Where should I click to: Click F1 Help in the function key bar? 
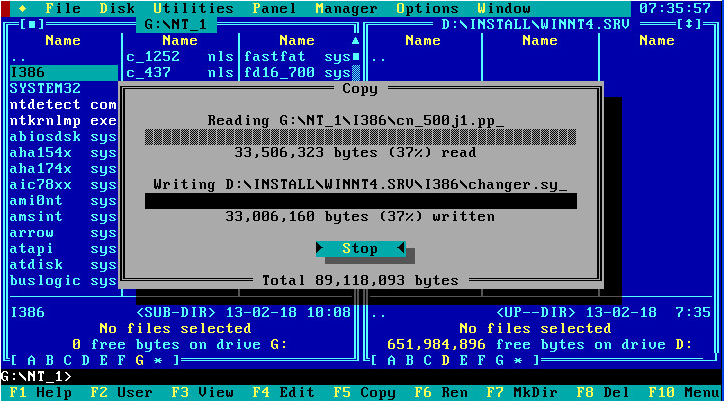pos(41,393)
